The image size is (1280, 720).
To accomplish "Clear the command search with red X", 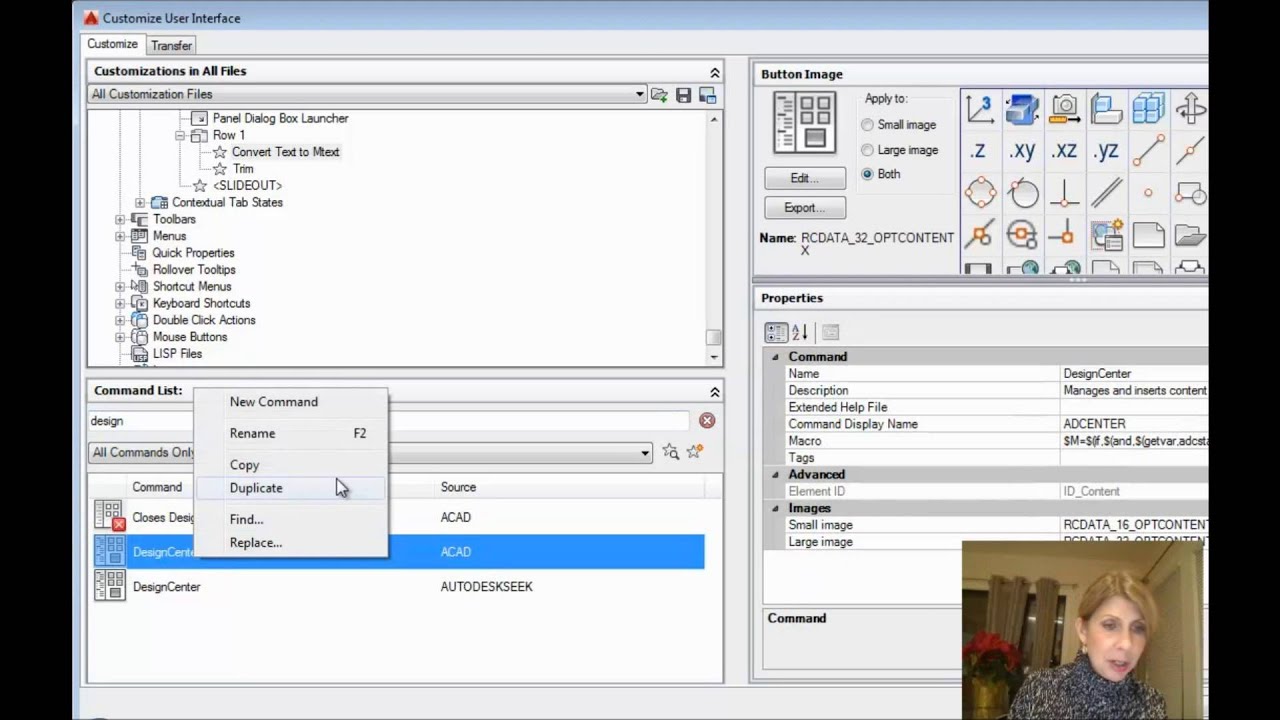I will [x=707, y=421].
